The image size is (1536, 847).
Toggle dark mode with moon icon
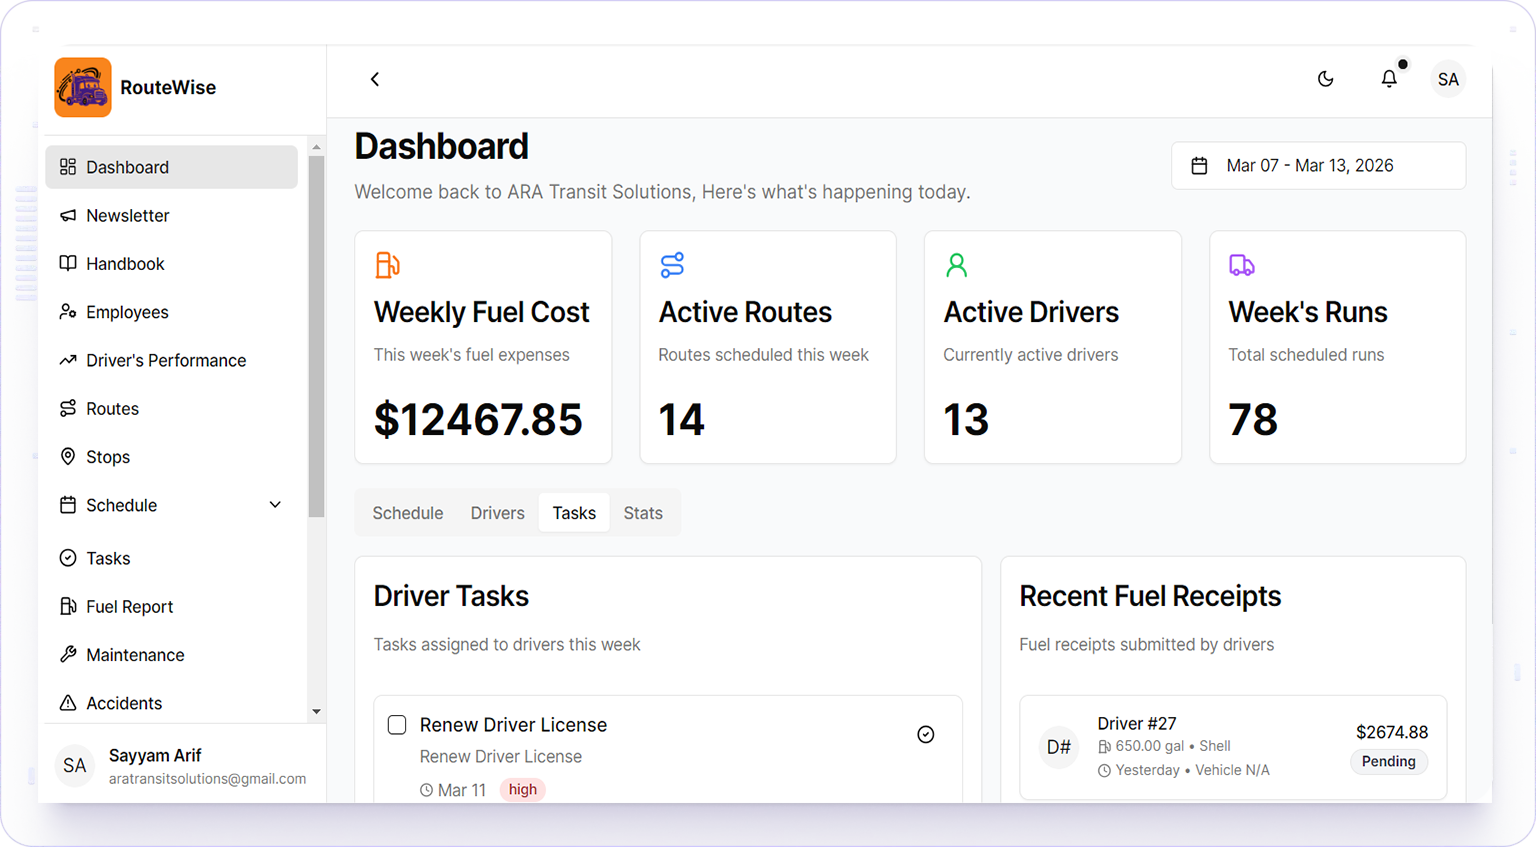[1325, 79]
